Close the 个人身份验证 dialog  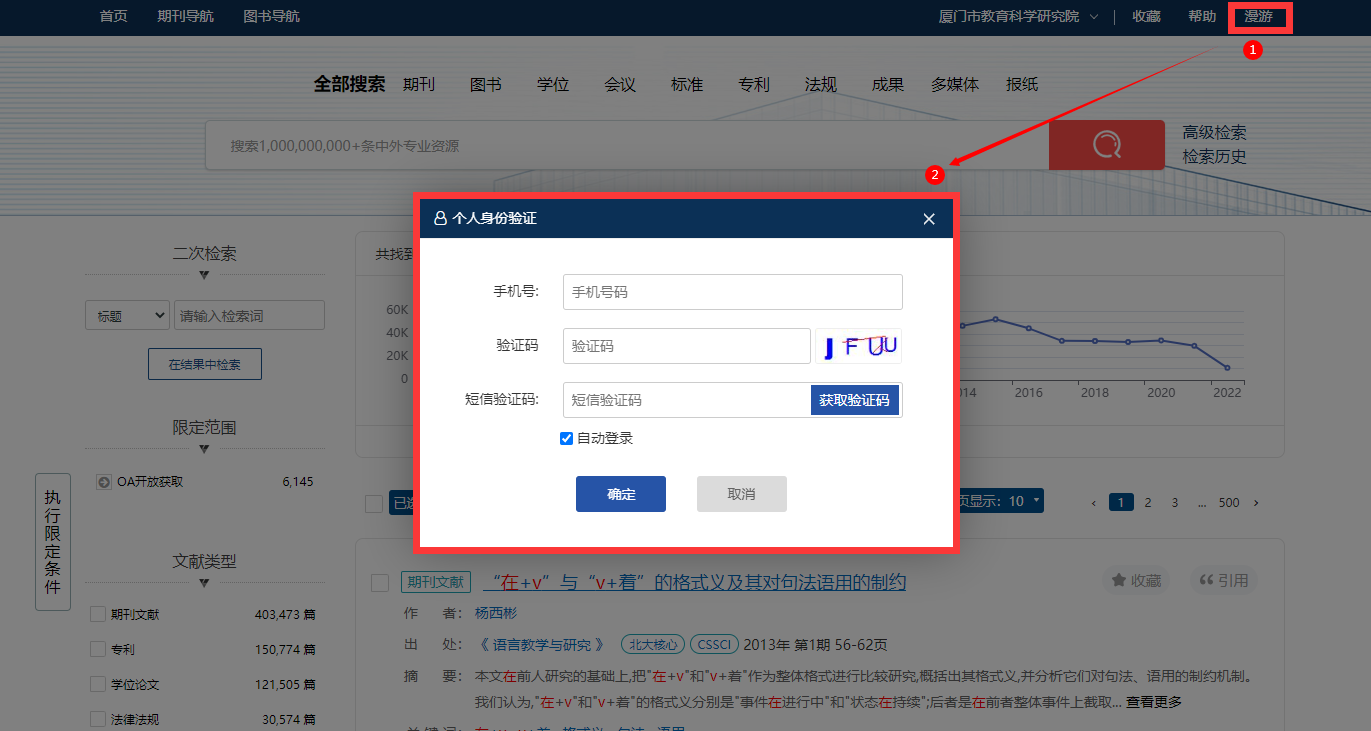click(929, 219)
